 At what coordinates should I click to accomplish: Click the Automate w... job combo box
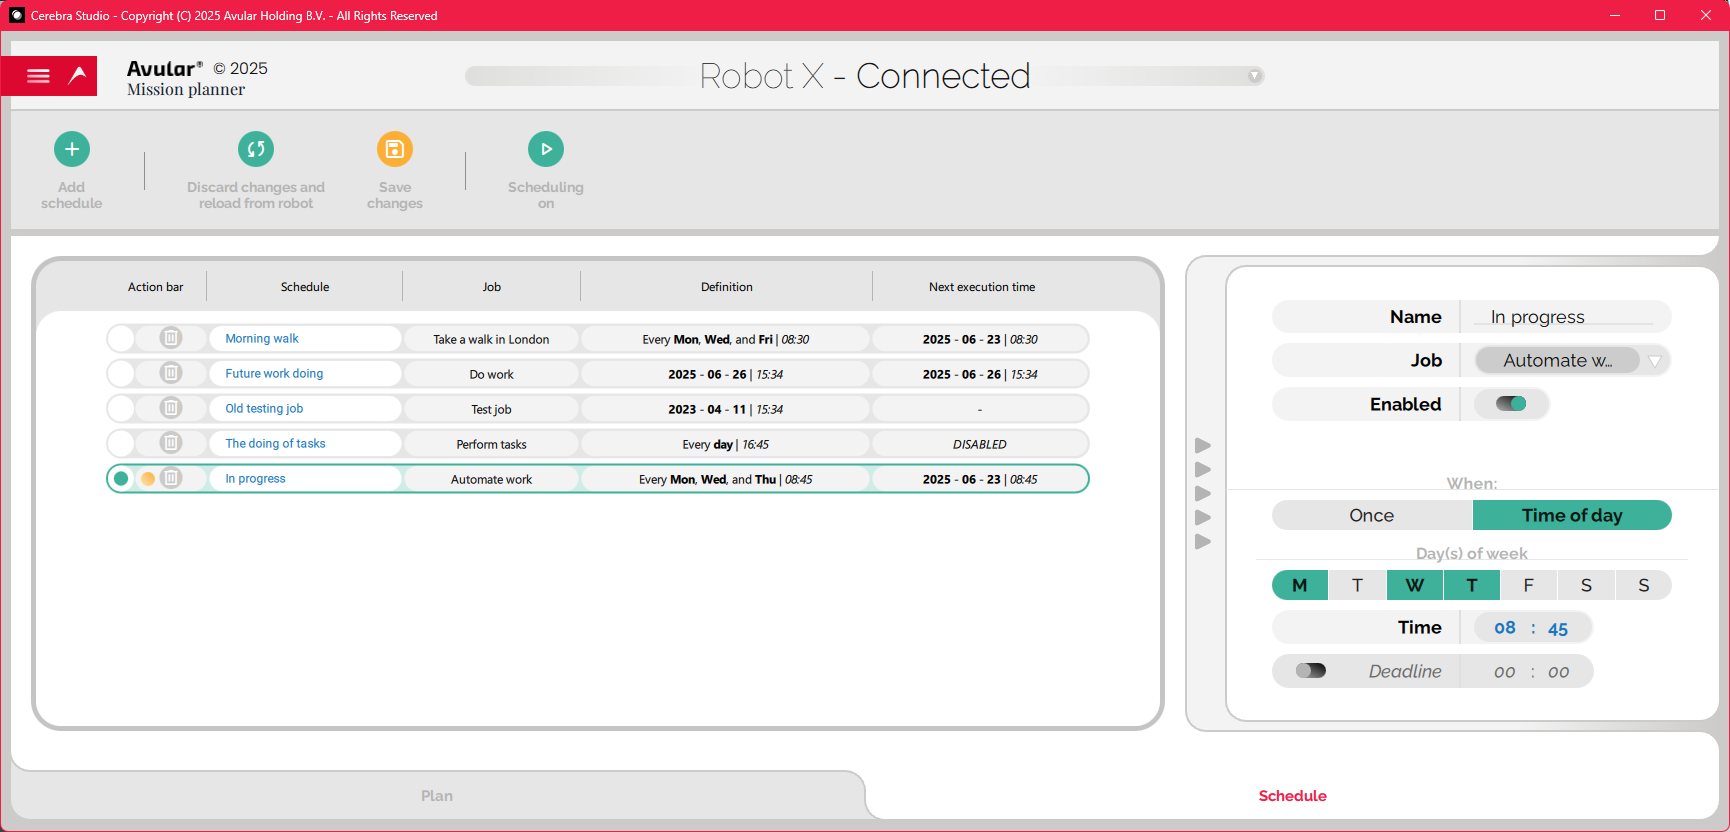1558,360
